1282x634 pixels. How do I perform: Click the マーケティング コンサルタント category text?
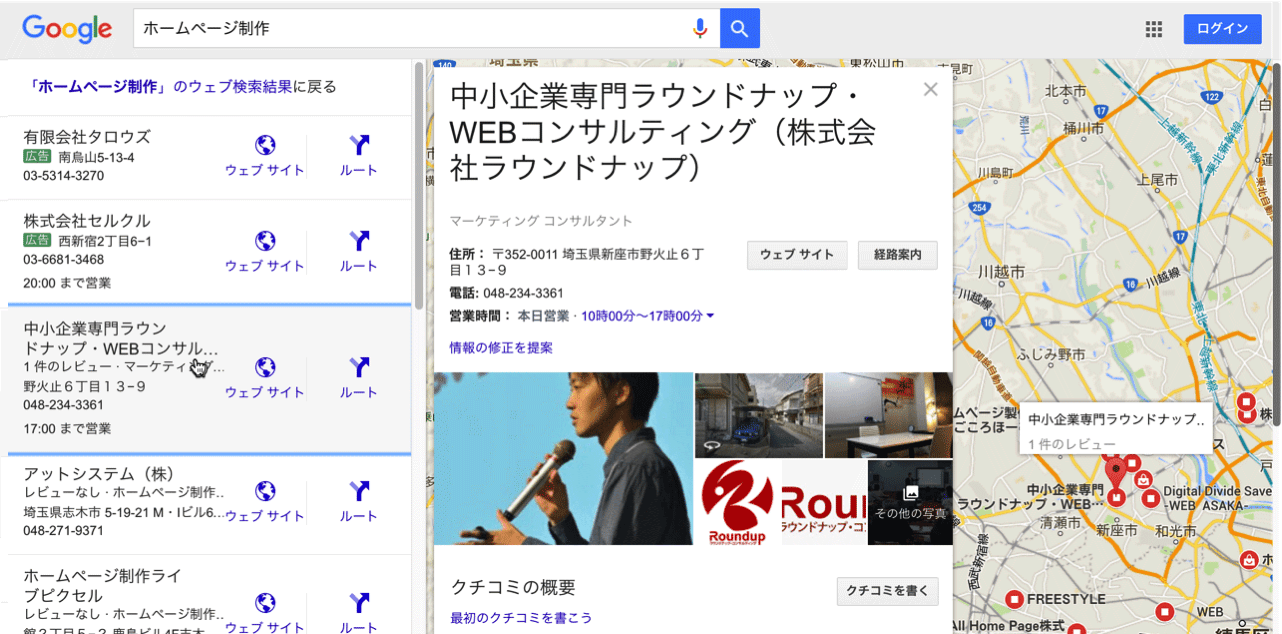tap(541, 221)
